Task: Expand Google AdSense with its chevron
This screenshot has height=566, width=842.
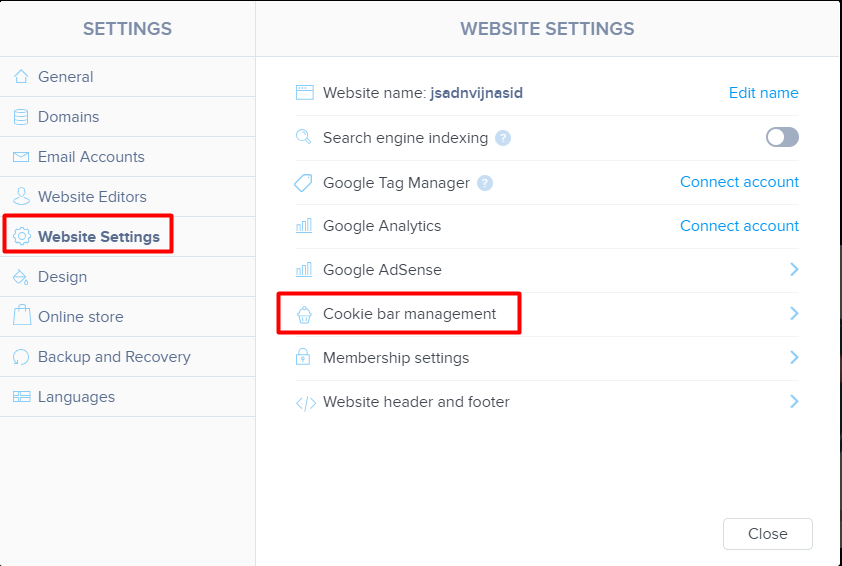Action: (794, 269)
